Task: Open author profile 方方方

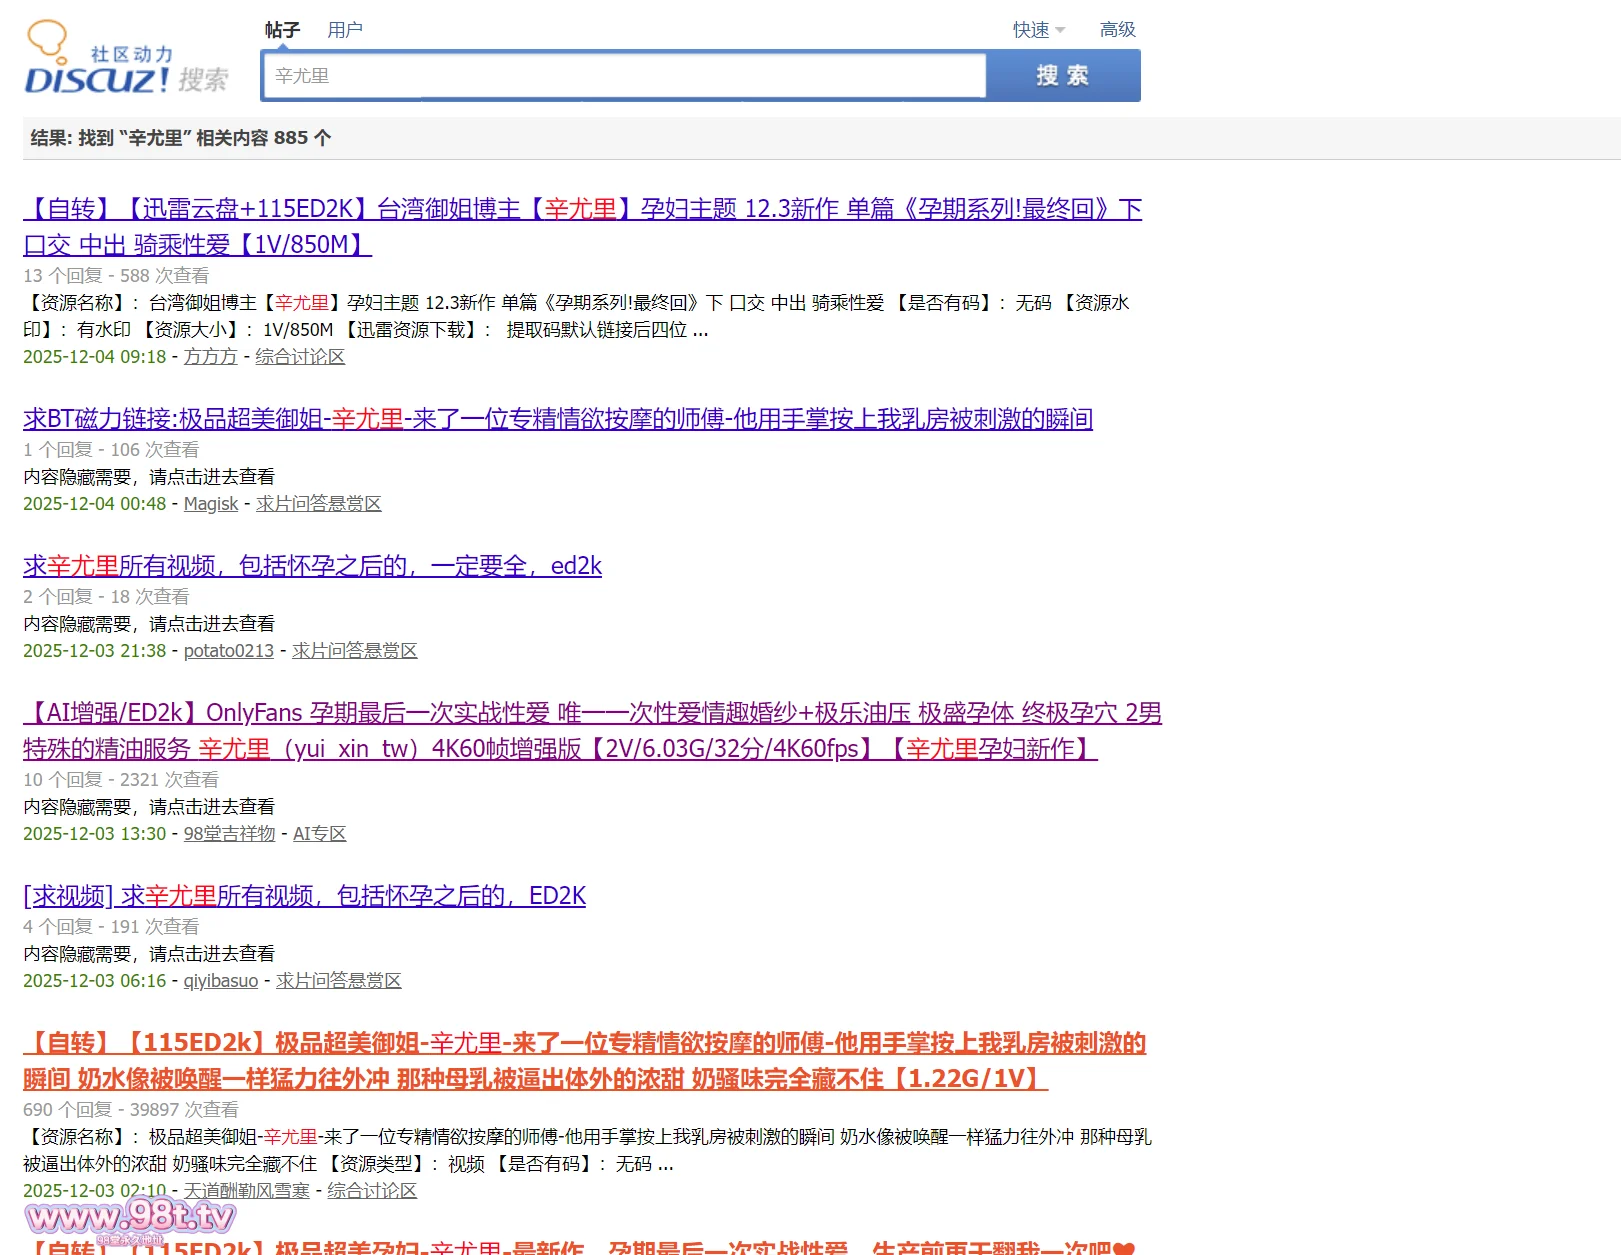Action: point(210,357)
